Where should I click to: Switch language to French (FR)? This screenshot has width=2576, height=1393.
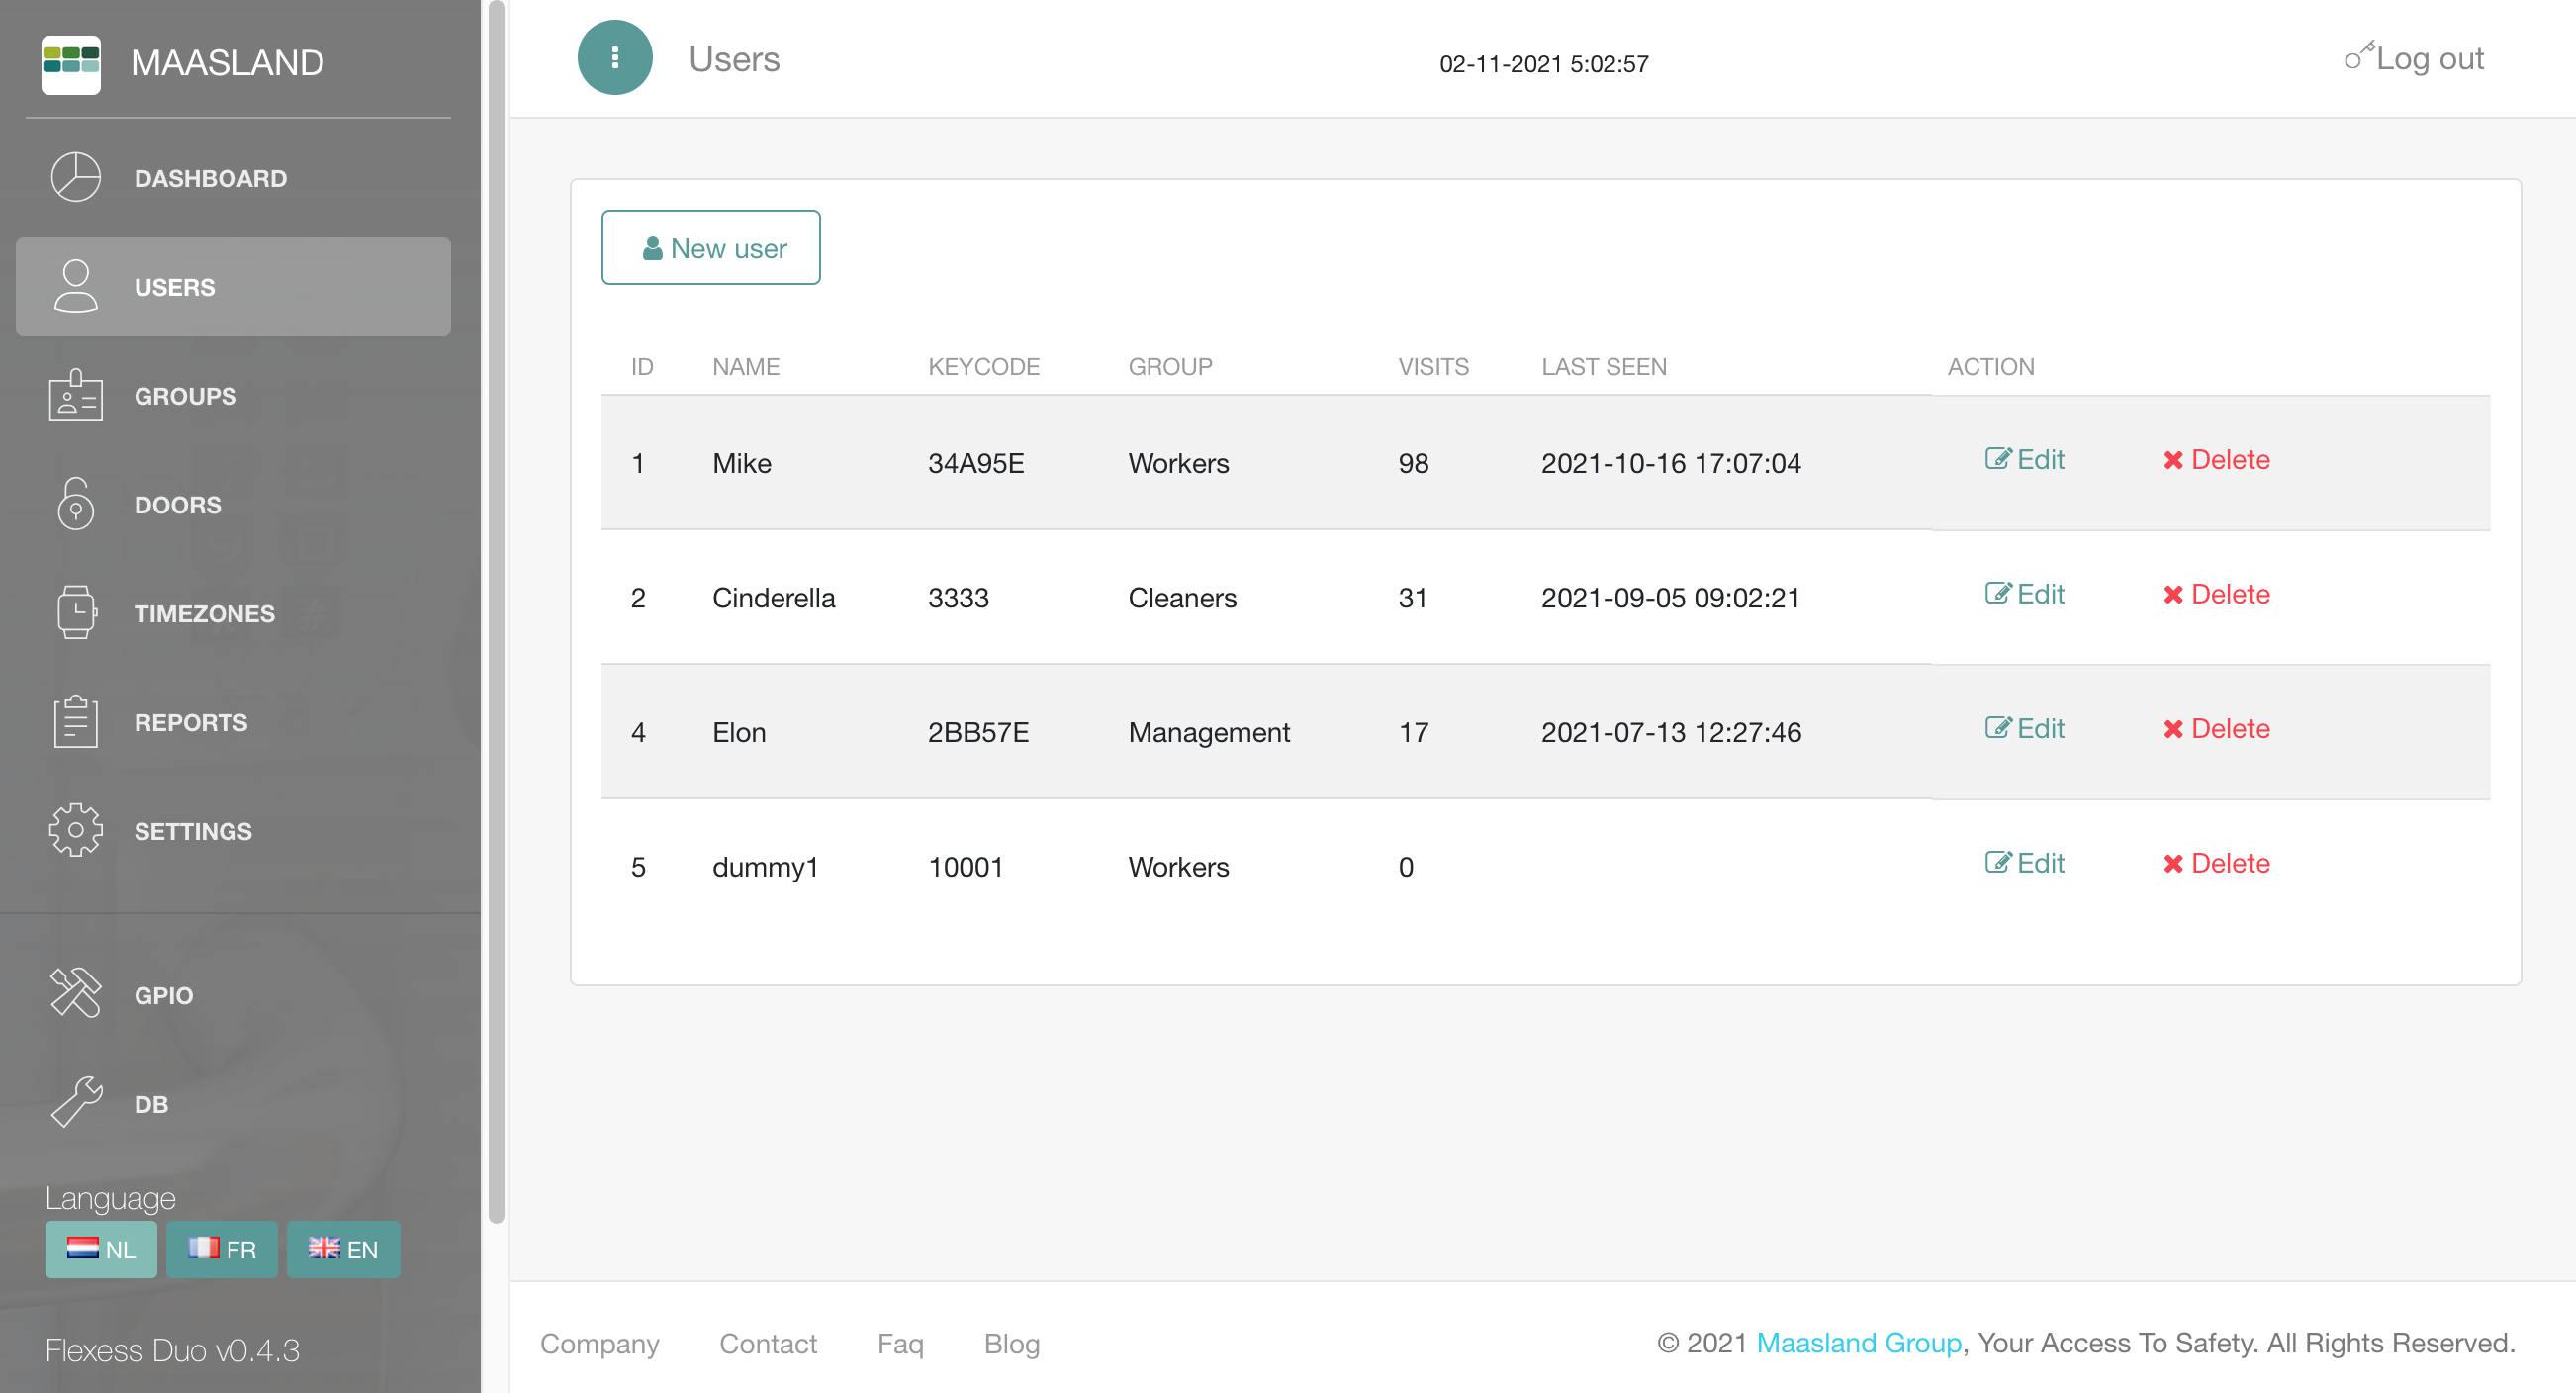pos(222,1249)
